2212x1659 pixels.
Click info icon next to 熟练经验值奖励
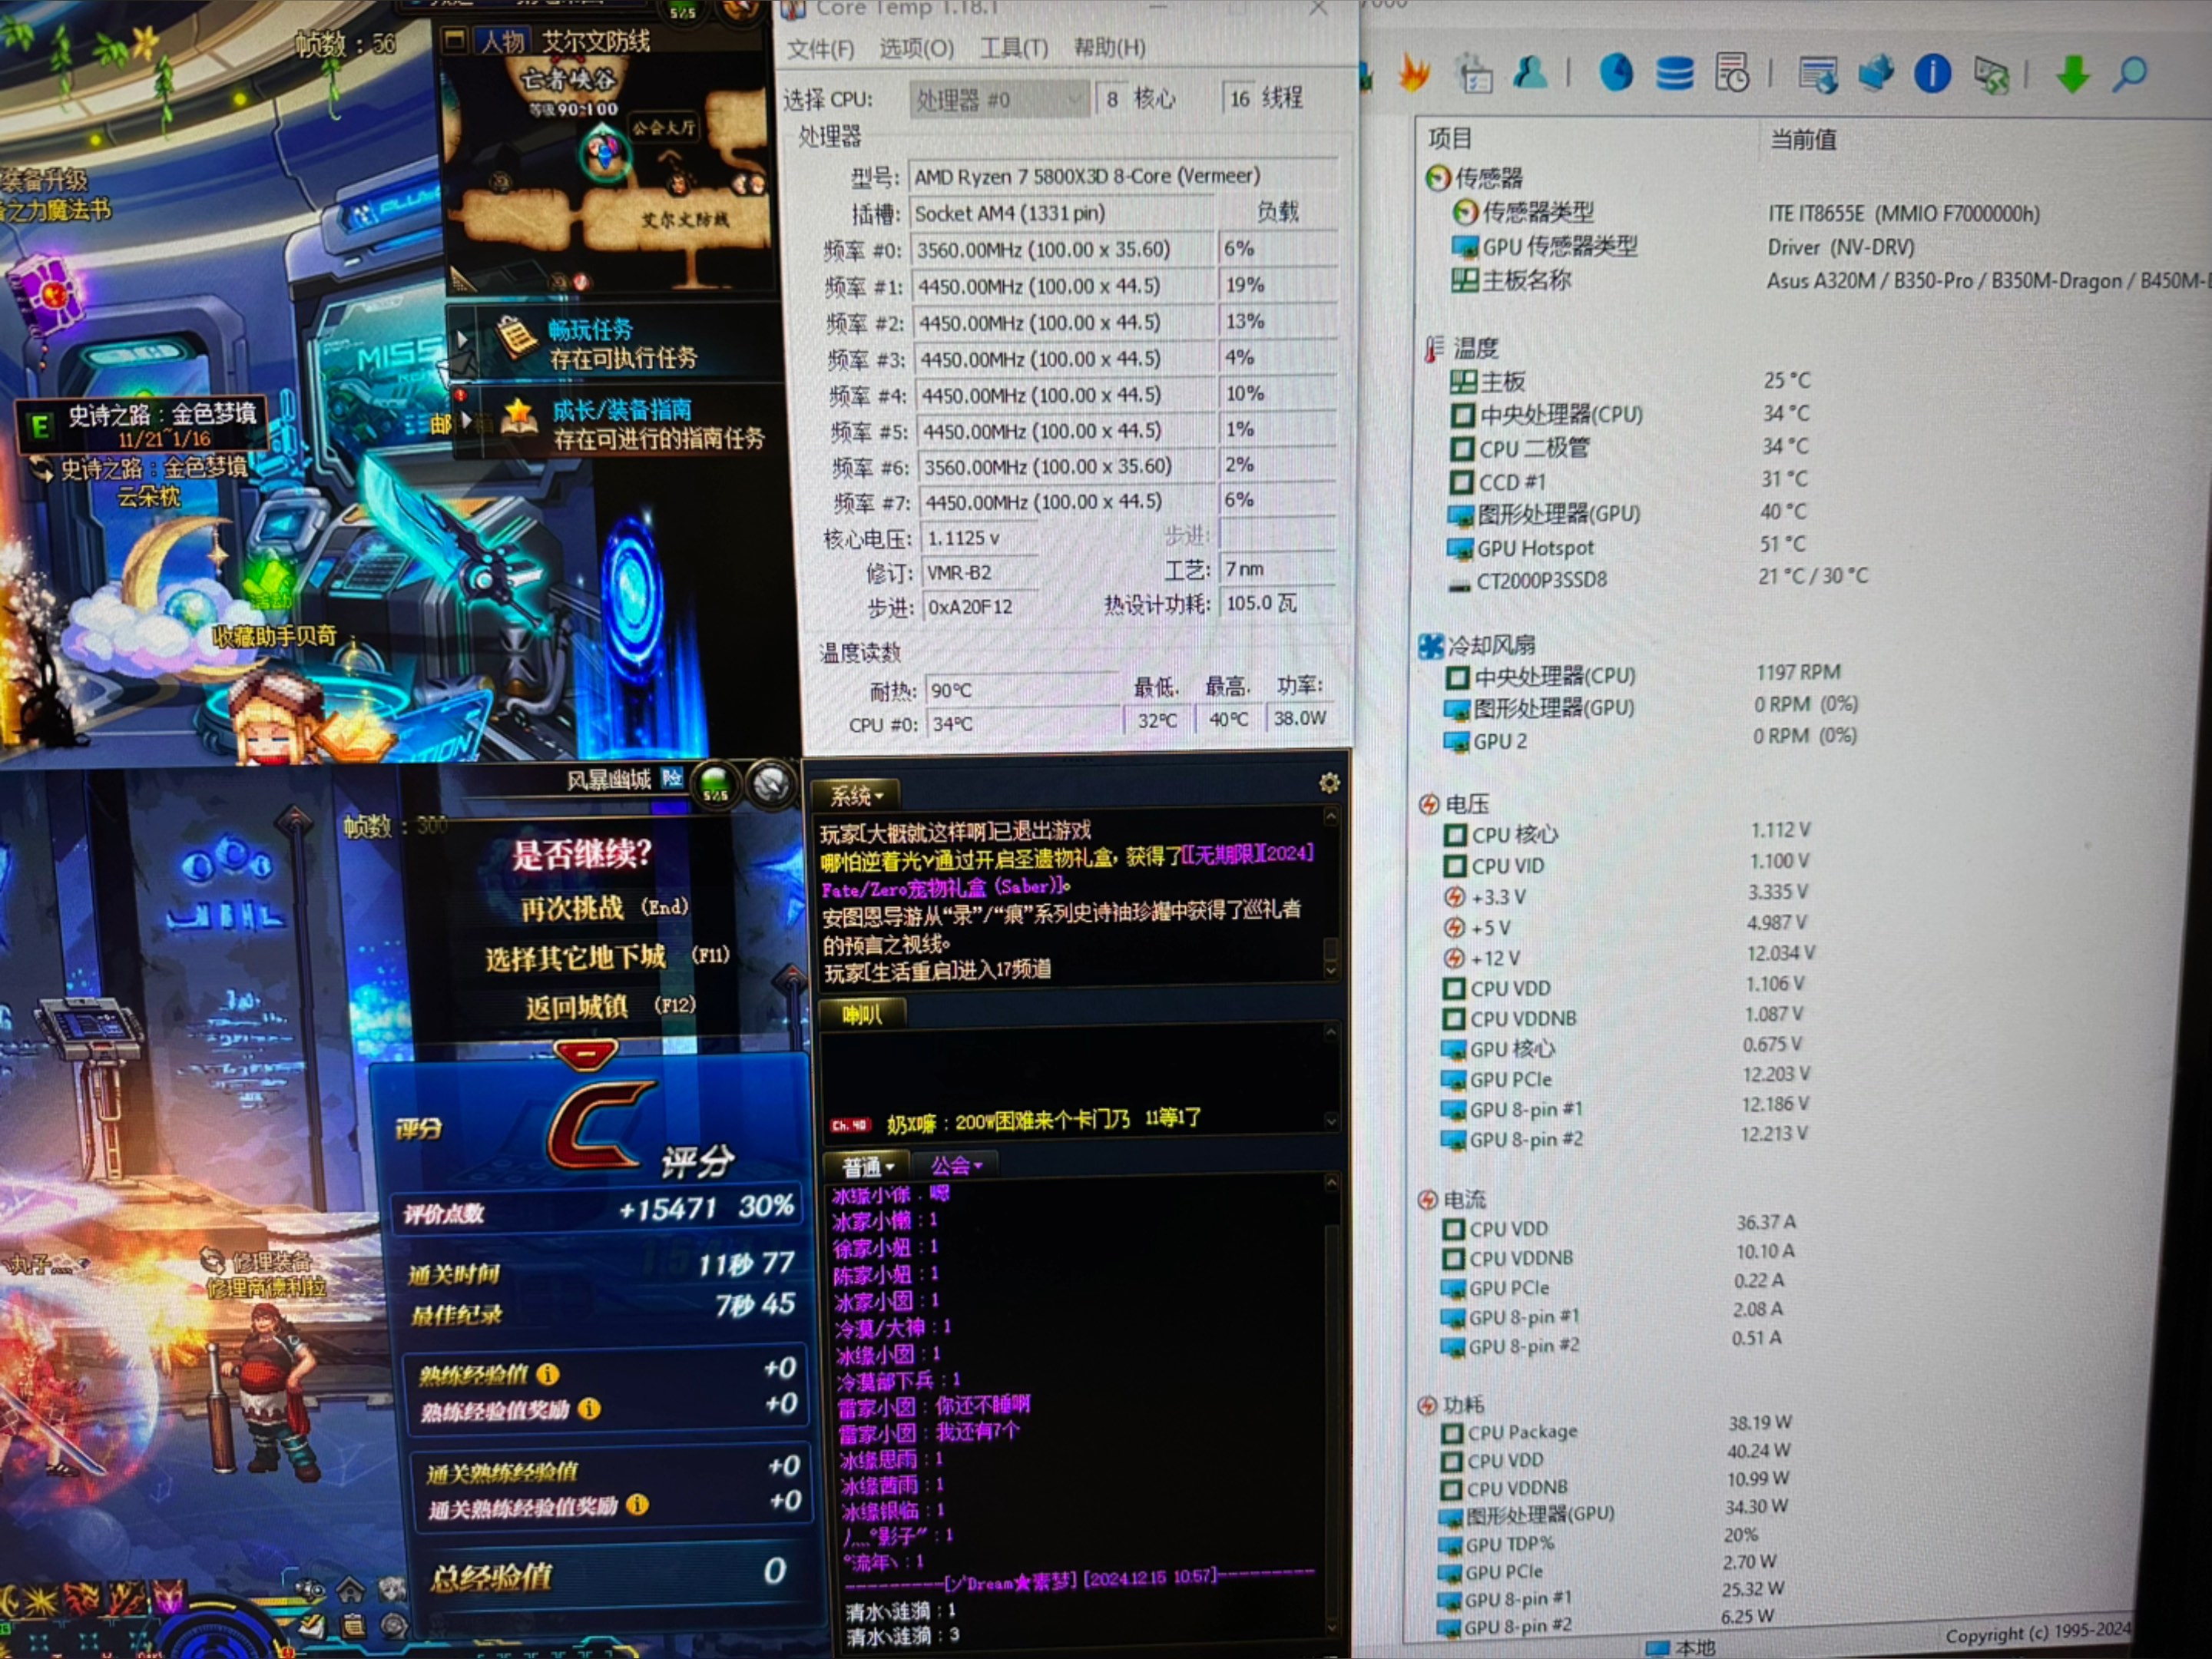point(590,1409)
